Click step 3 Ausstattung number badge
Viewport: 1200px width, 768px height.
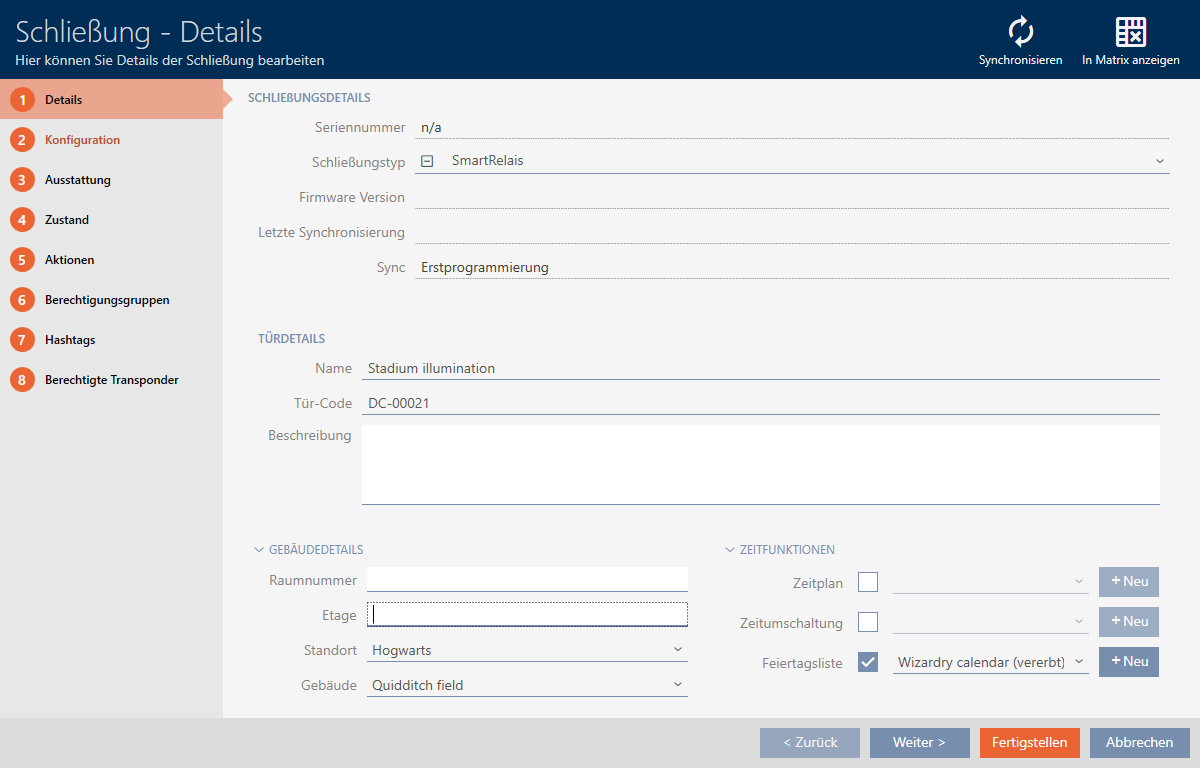[21, 180]
